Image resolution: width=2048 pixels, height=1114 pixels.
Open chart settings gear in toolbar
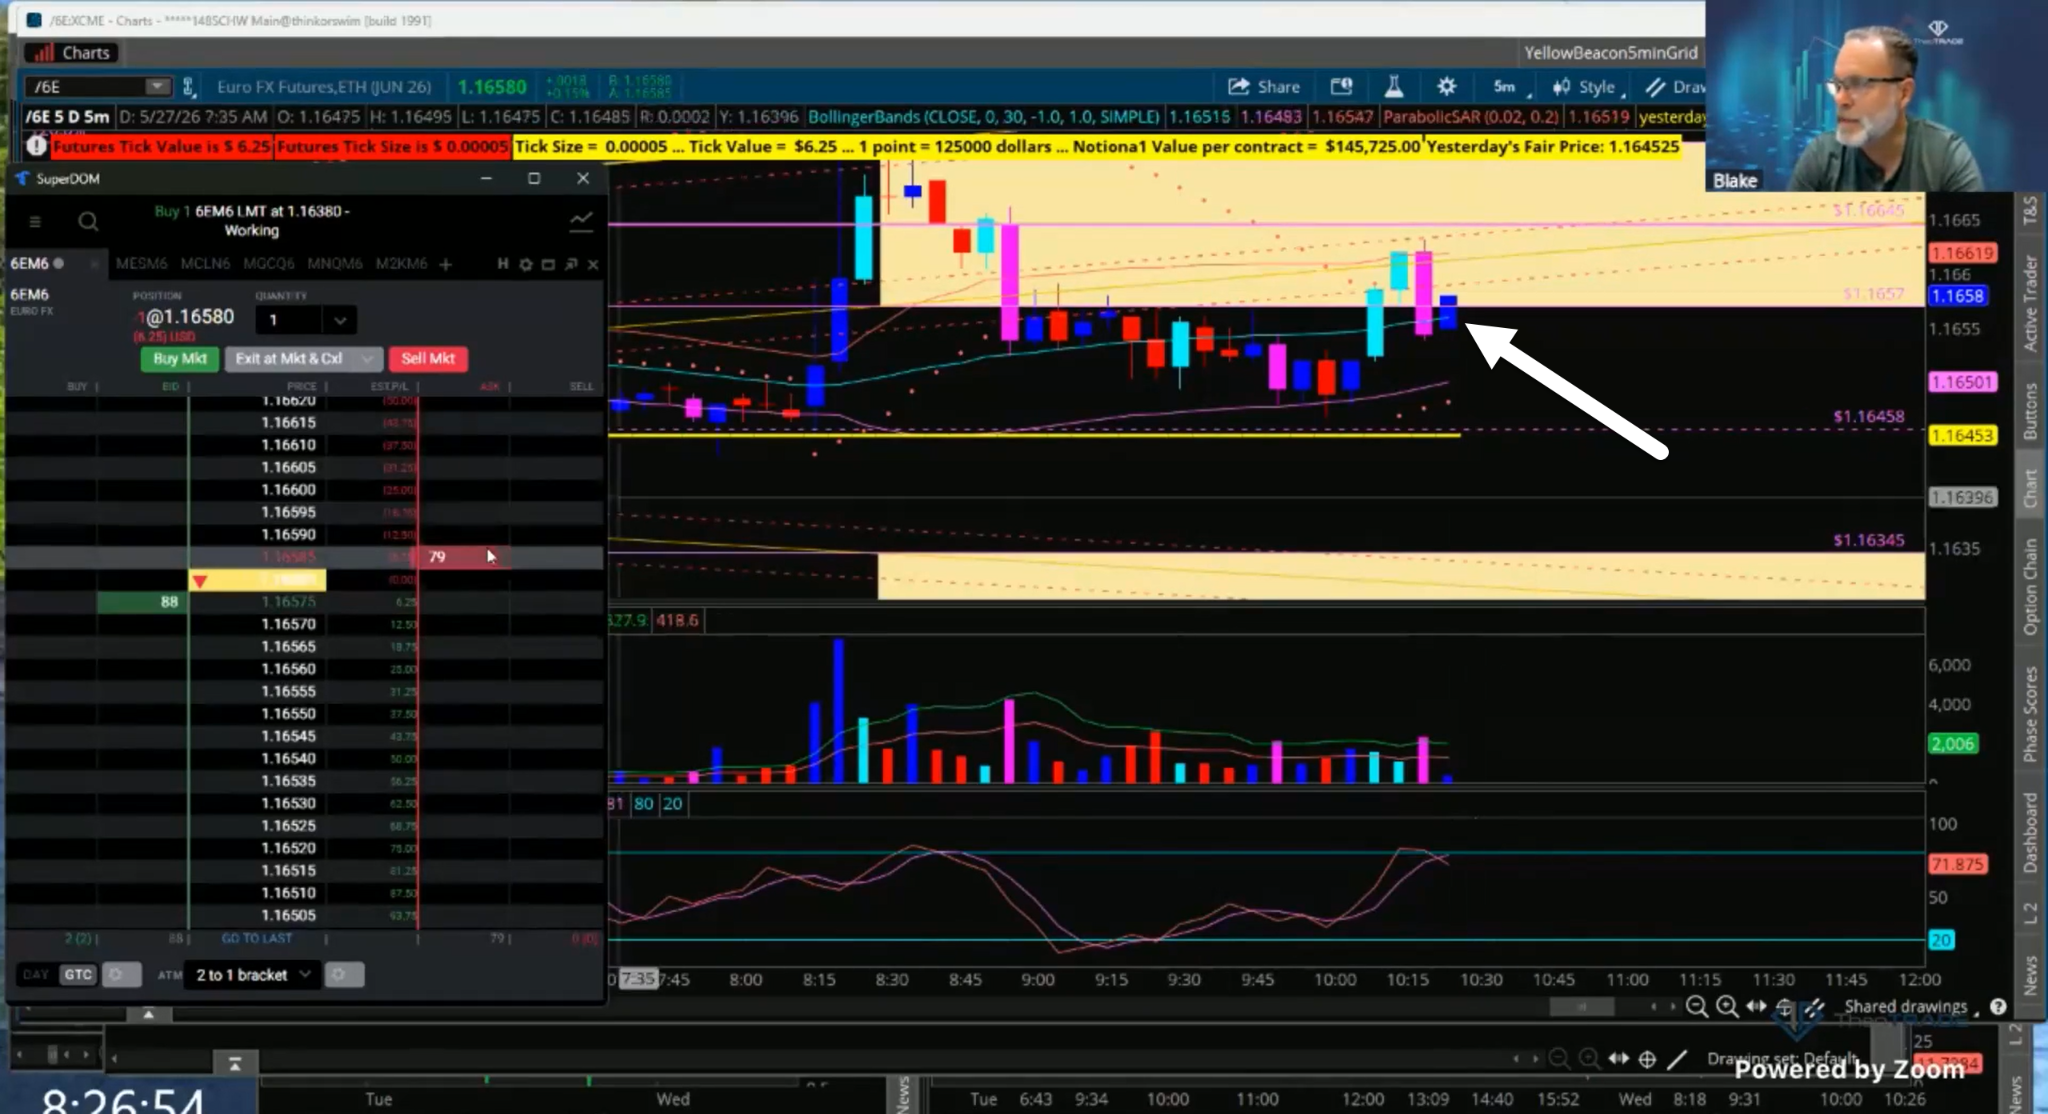[x=1447, y=87]
